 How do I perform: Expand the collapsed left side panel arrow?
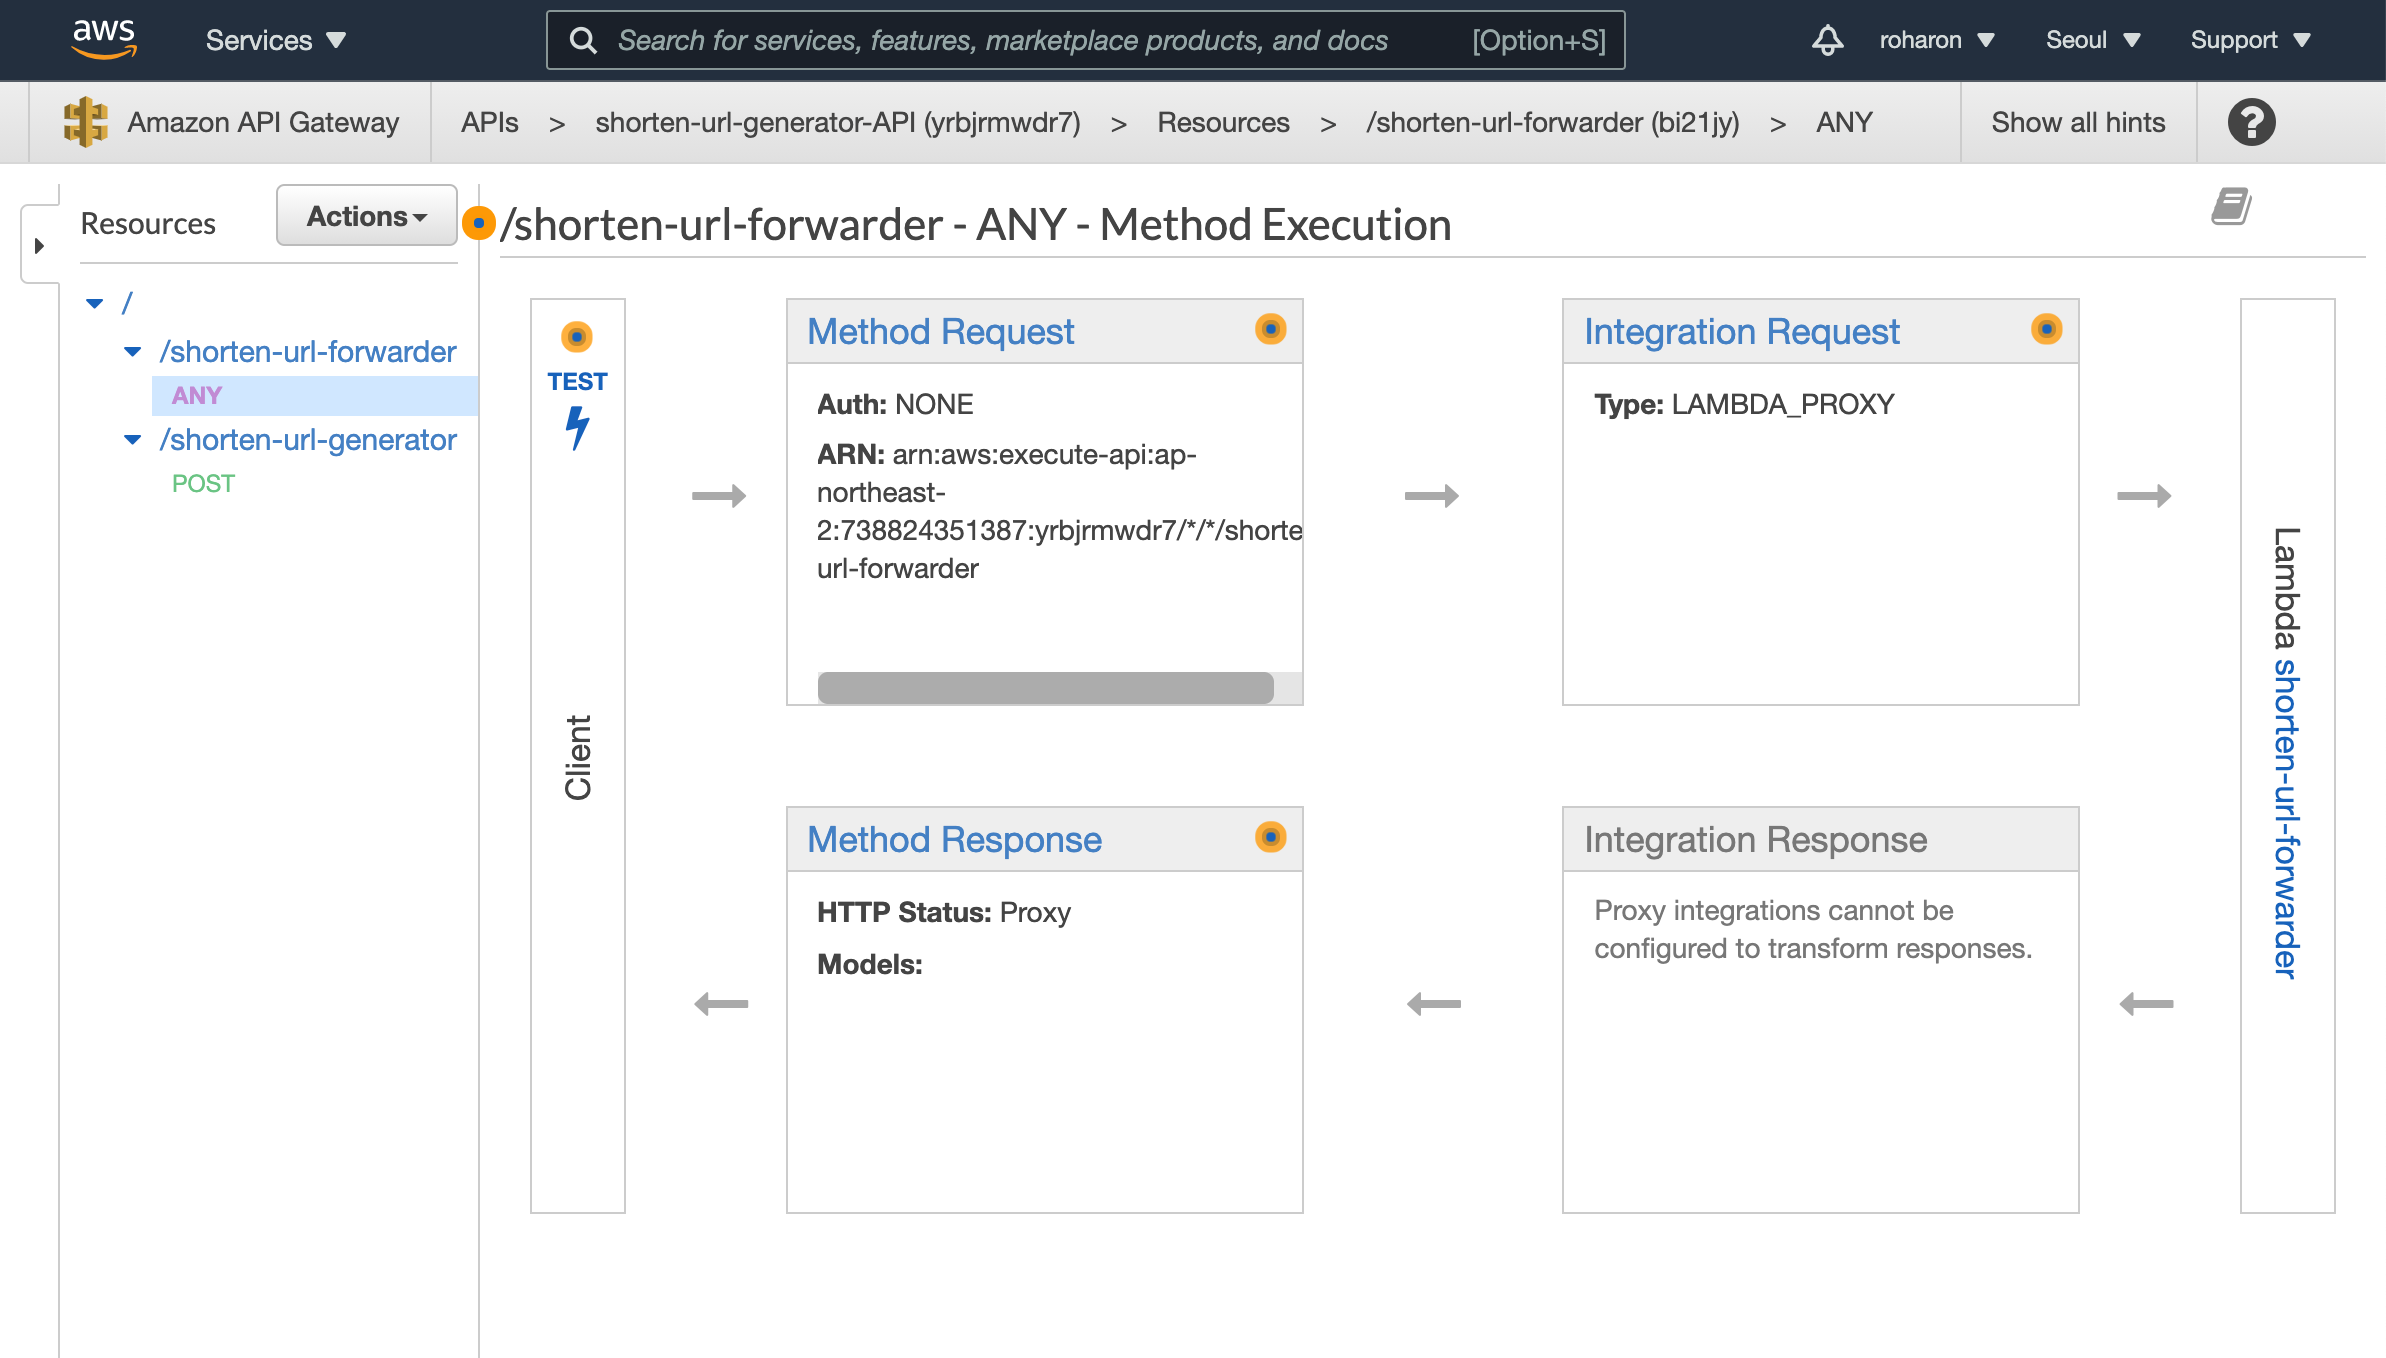click(39, 246)
